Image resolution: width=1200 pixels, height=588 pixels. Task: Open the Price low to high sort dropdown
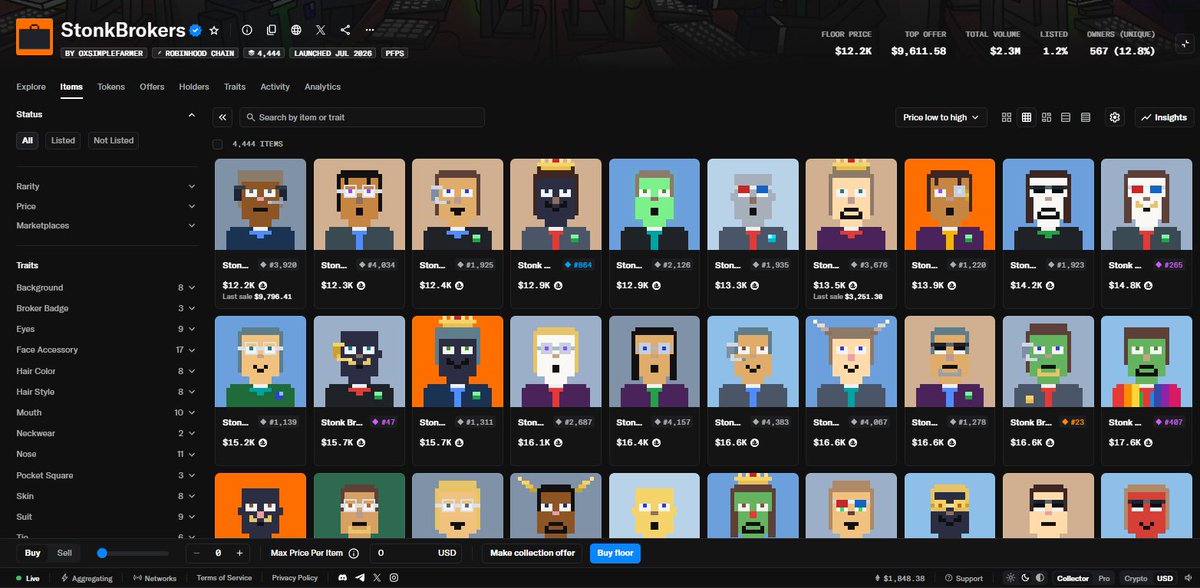pos(941,117)
